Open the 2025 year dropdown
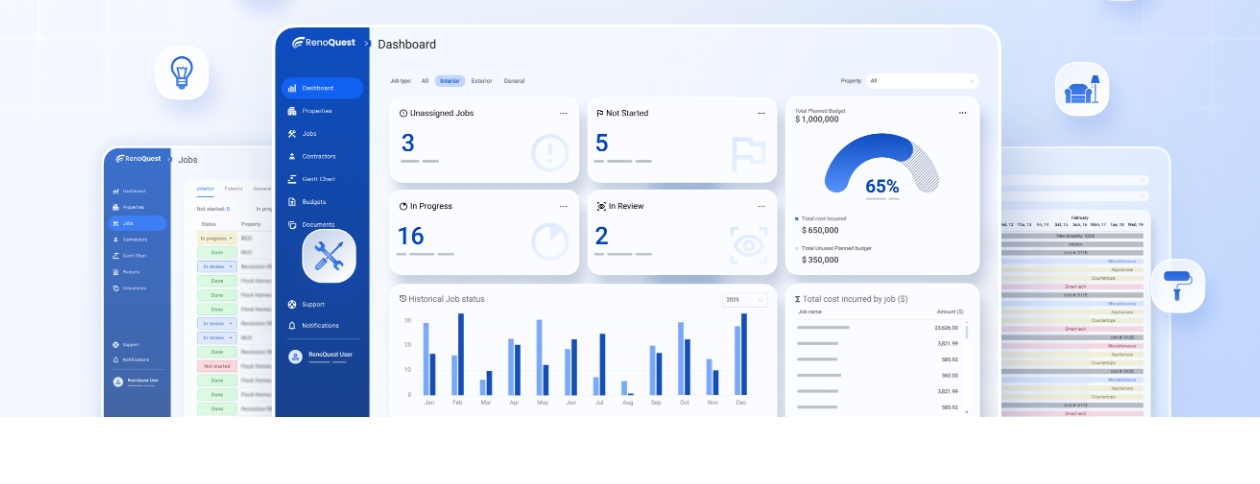 [x=745, y=300]
